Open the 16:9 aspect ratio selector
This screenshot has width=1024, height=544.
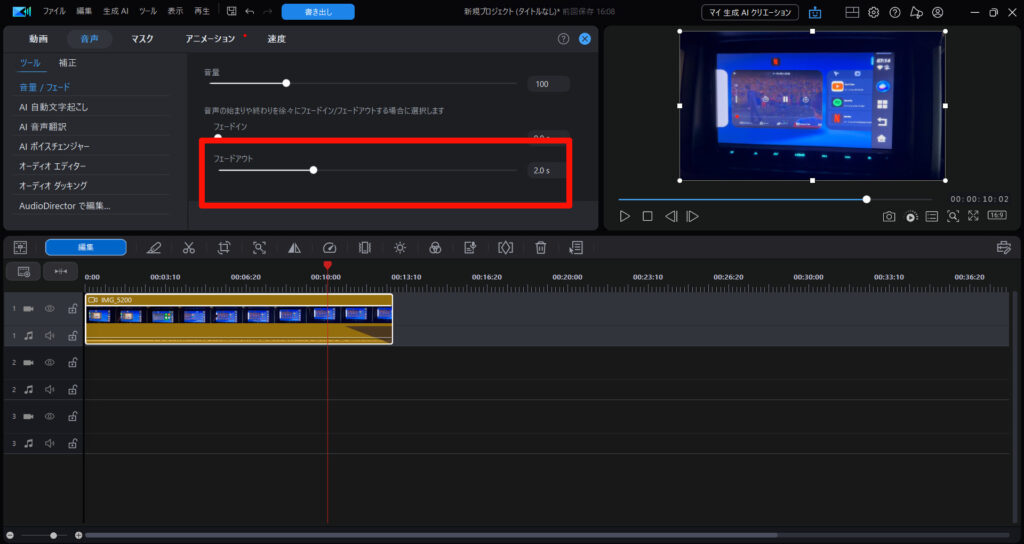tap(997, 216)
